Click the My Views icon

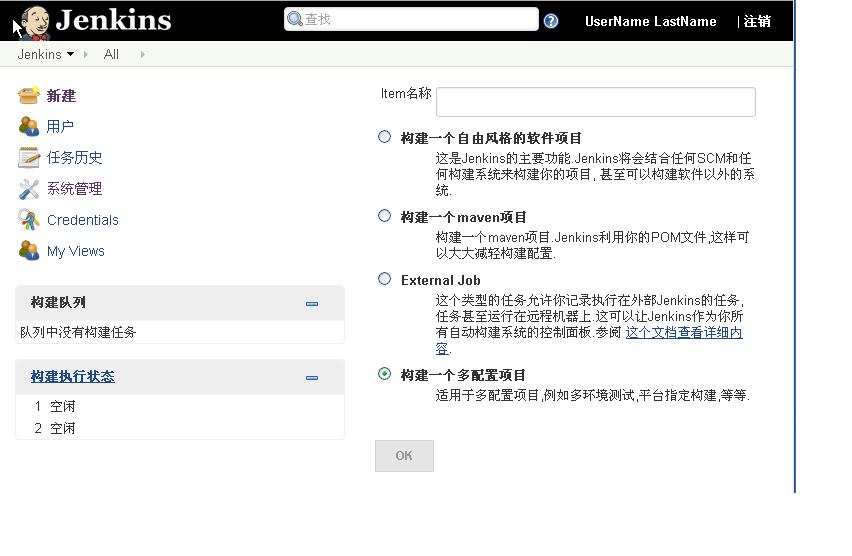(x=29, y=251)
